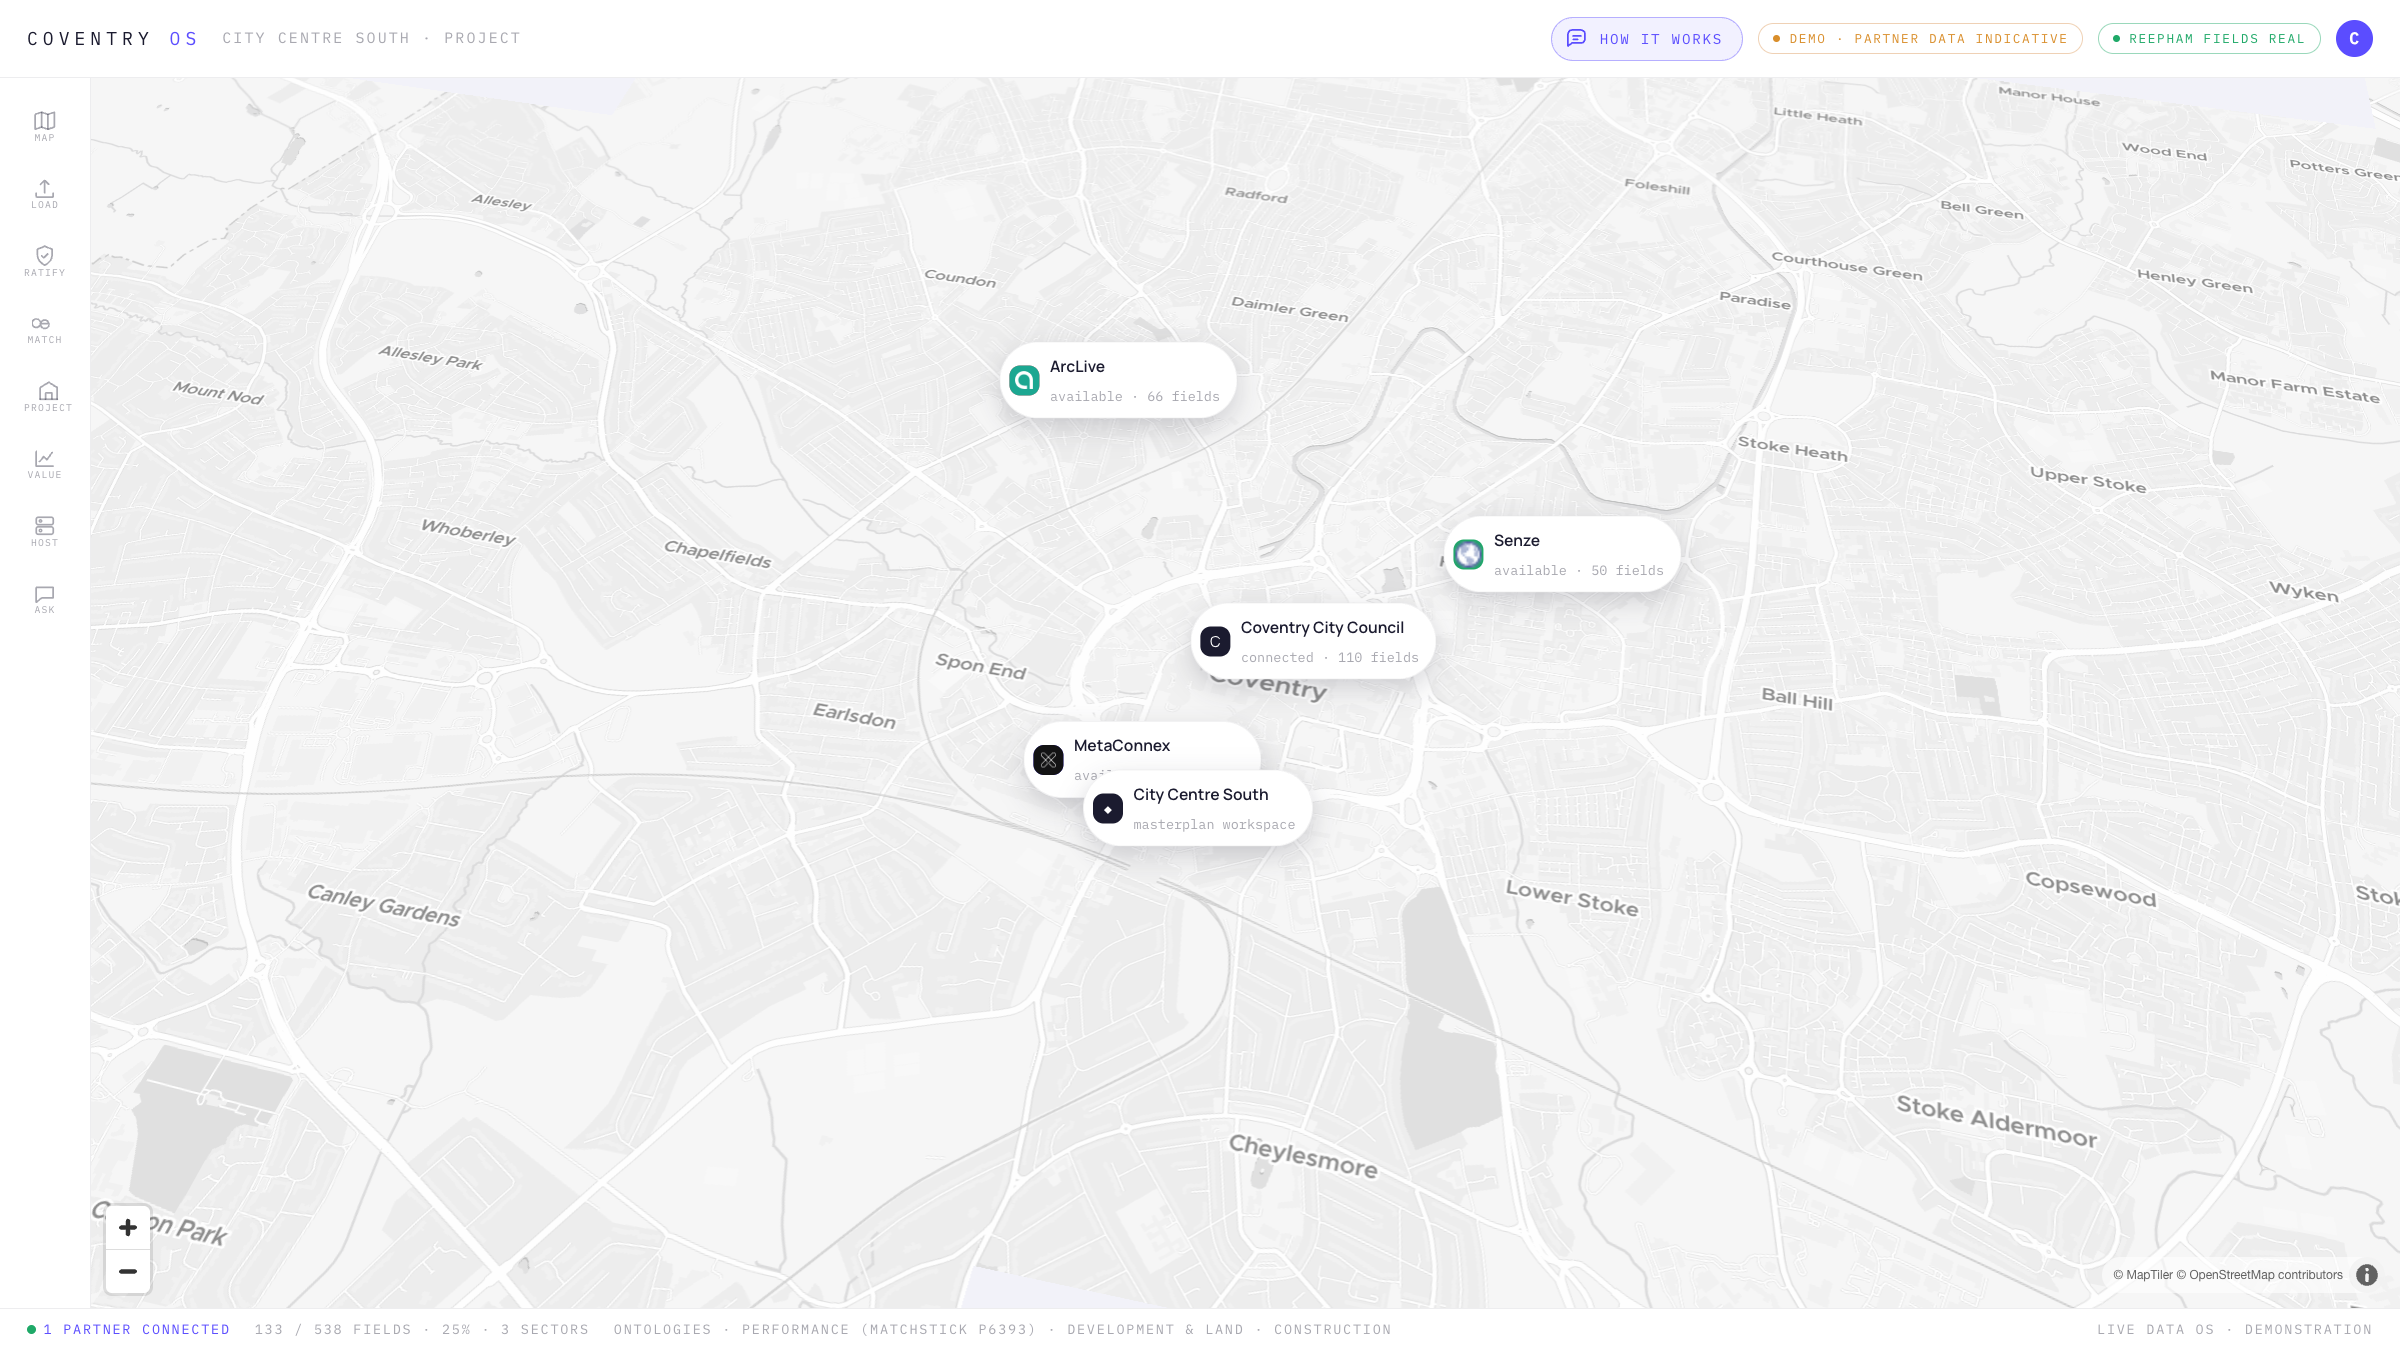Click 'Development & Land' status entry
The width and height of the screenshot is (2400, 1350).
1155,1330
